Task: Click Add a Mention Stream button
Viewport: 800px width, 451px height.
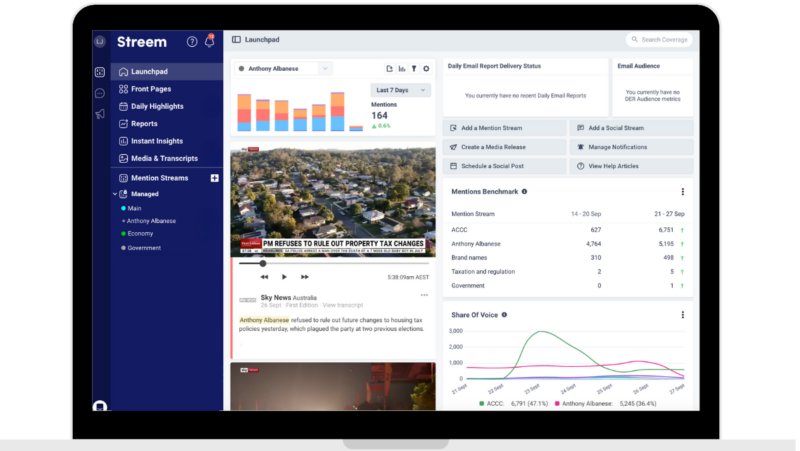Action: 505,128
